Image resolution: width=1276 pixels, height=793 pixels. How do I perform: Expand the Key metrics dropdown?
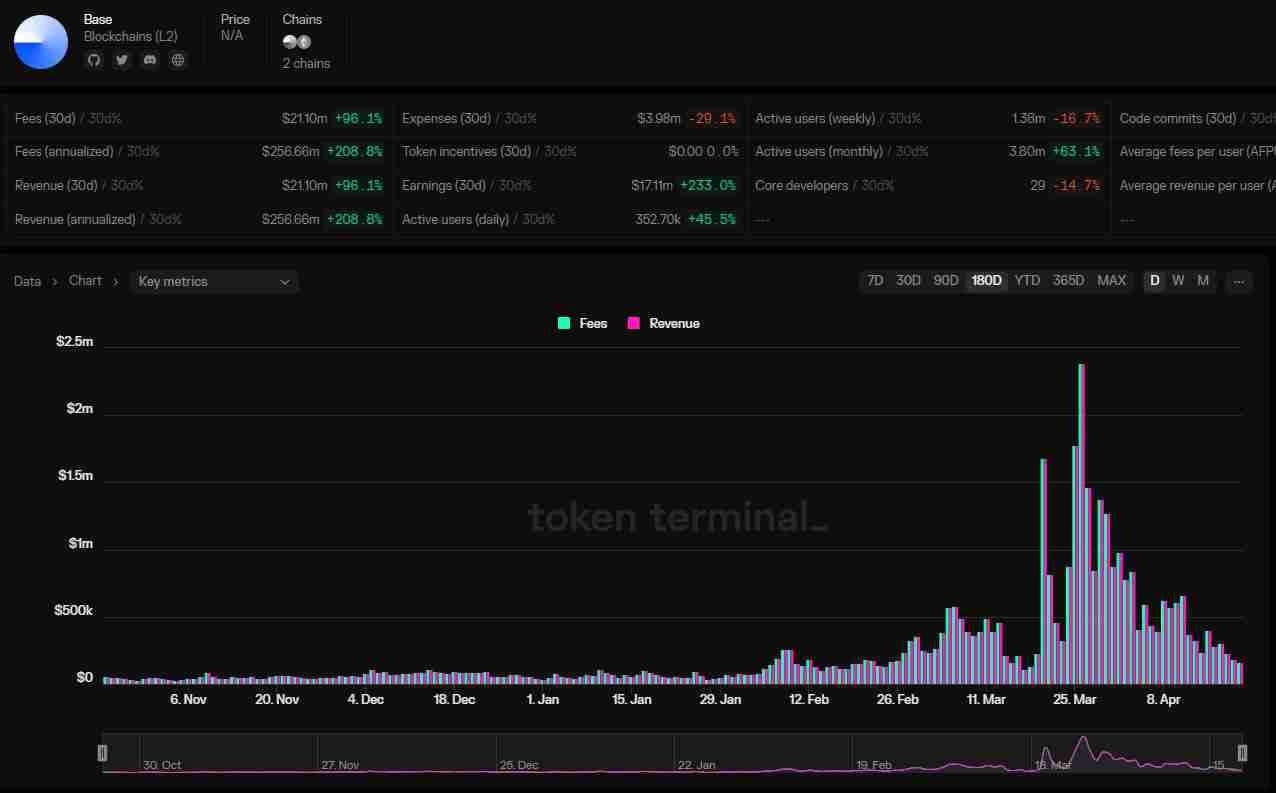214,282
